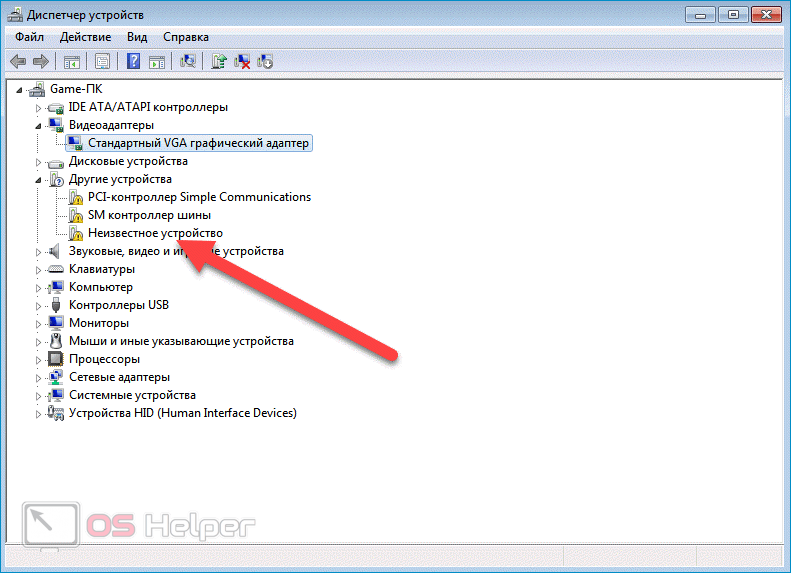Screen dimensions: 791x573
Task: Scan for hardware changes toolbar icon
Action: point(188,62)
